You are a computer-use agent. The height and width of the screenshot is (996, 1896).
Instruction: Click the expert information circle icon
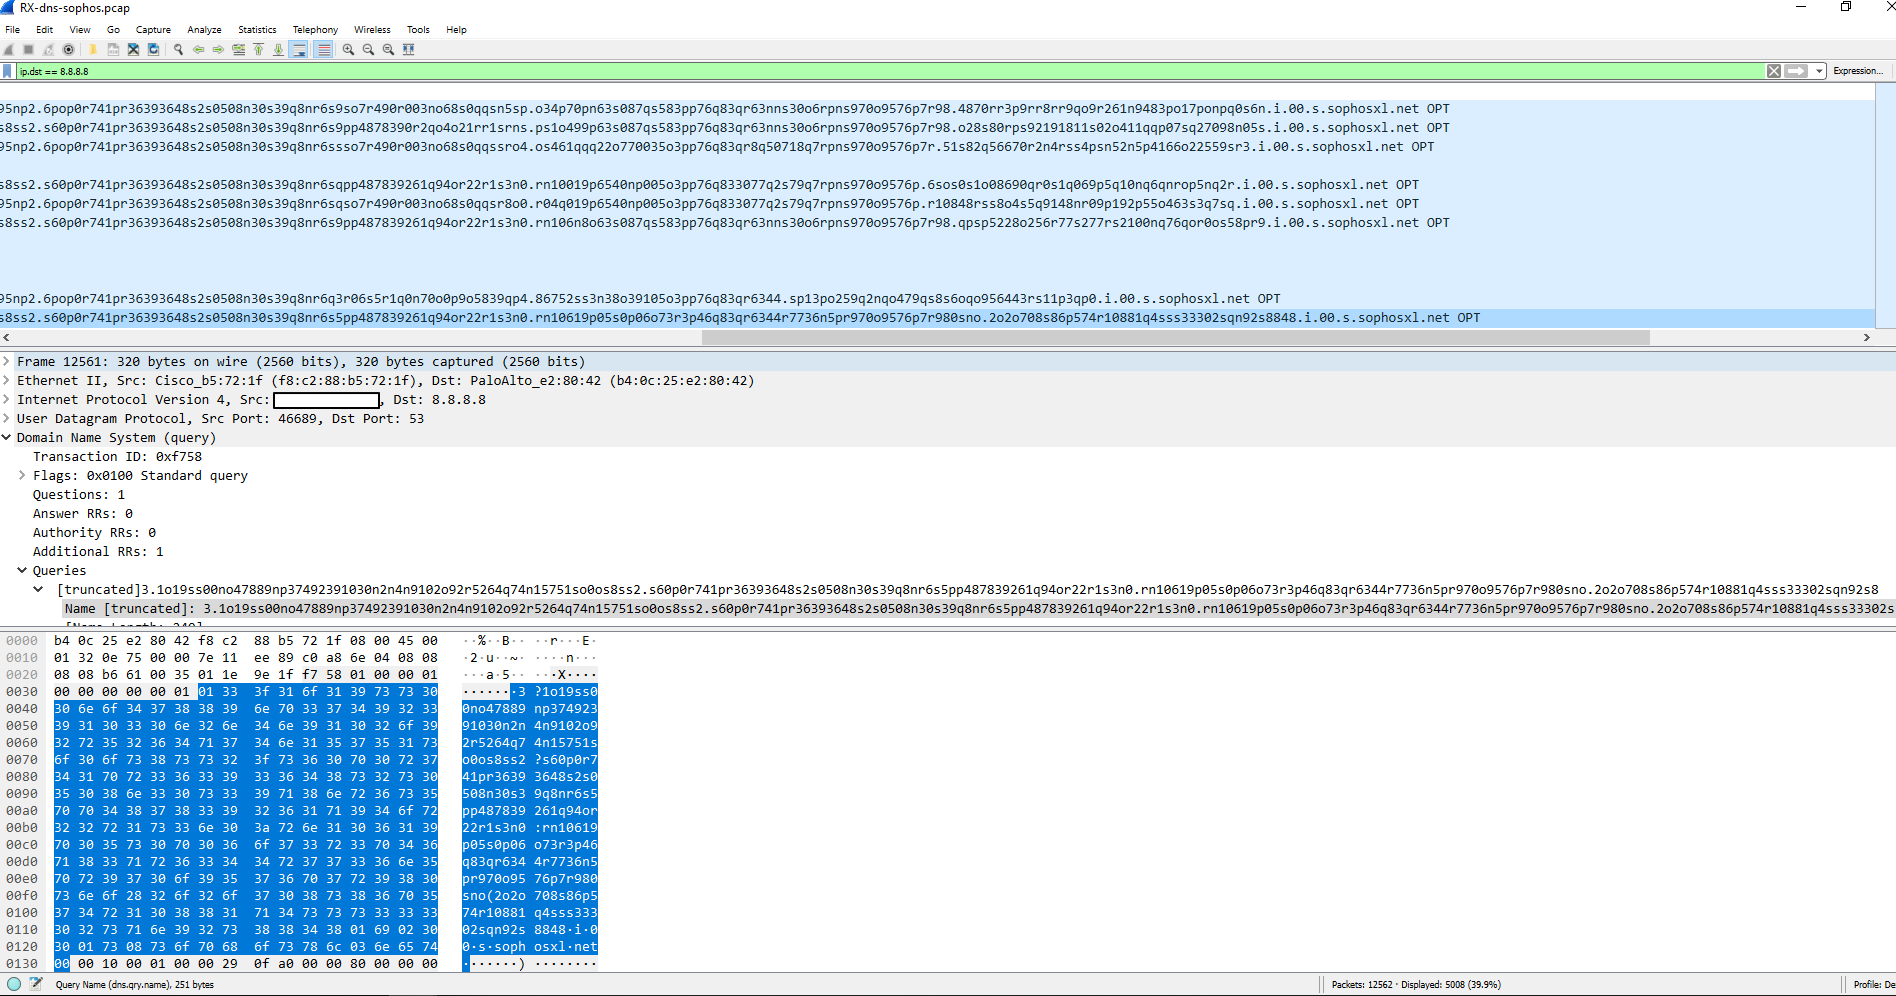(14, 984)
